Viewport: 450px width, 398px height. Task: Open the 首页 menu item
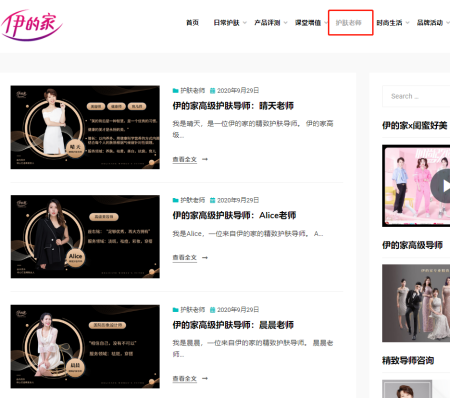click(x=192, y=23)
